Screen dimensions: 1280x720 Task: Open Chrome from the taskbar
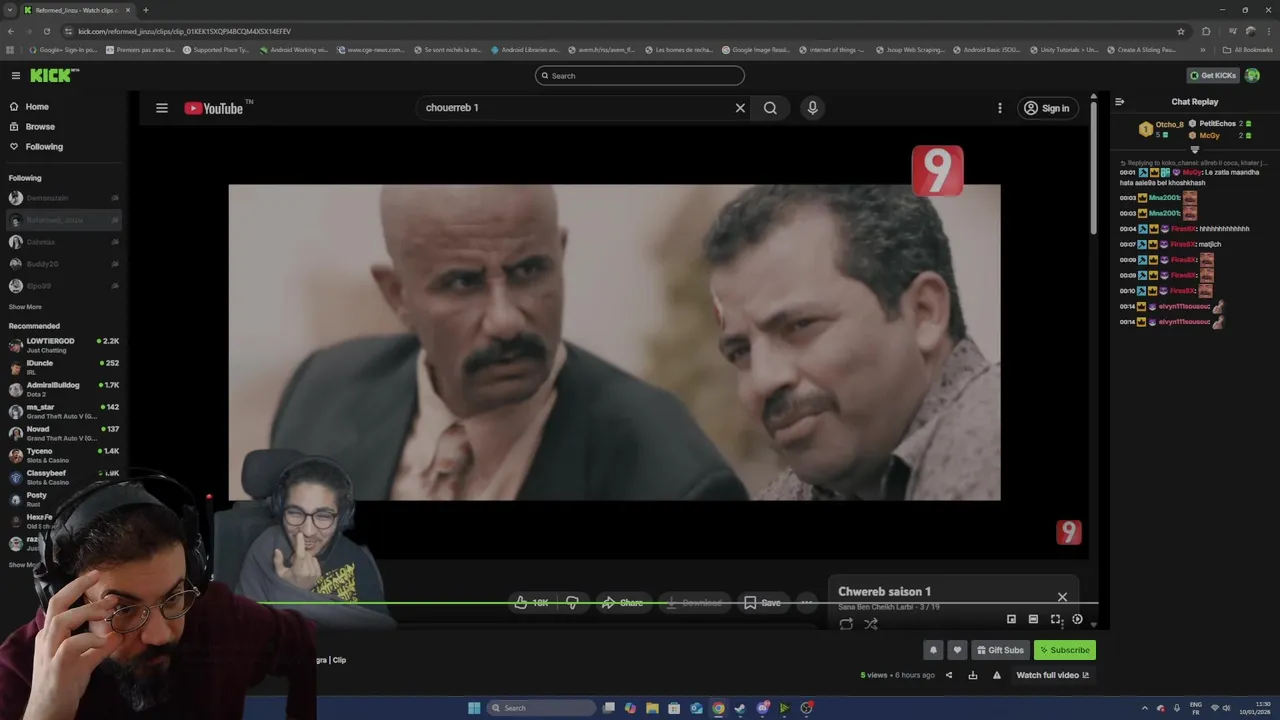point(718,708)
